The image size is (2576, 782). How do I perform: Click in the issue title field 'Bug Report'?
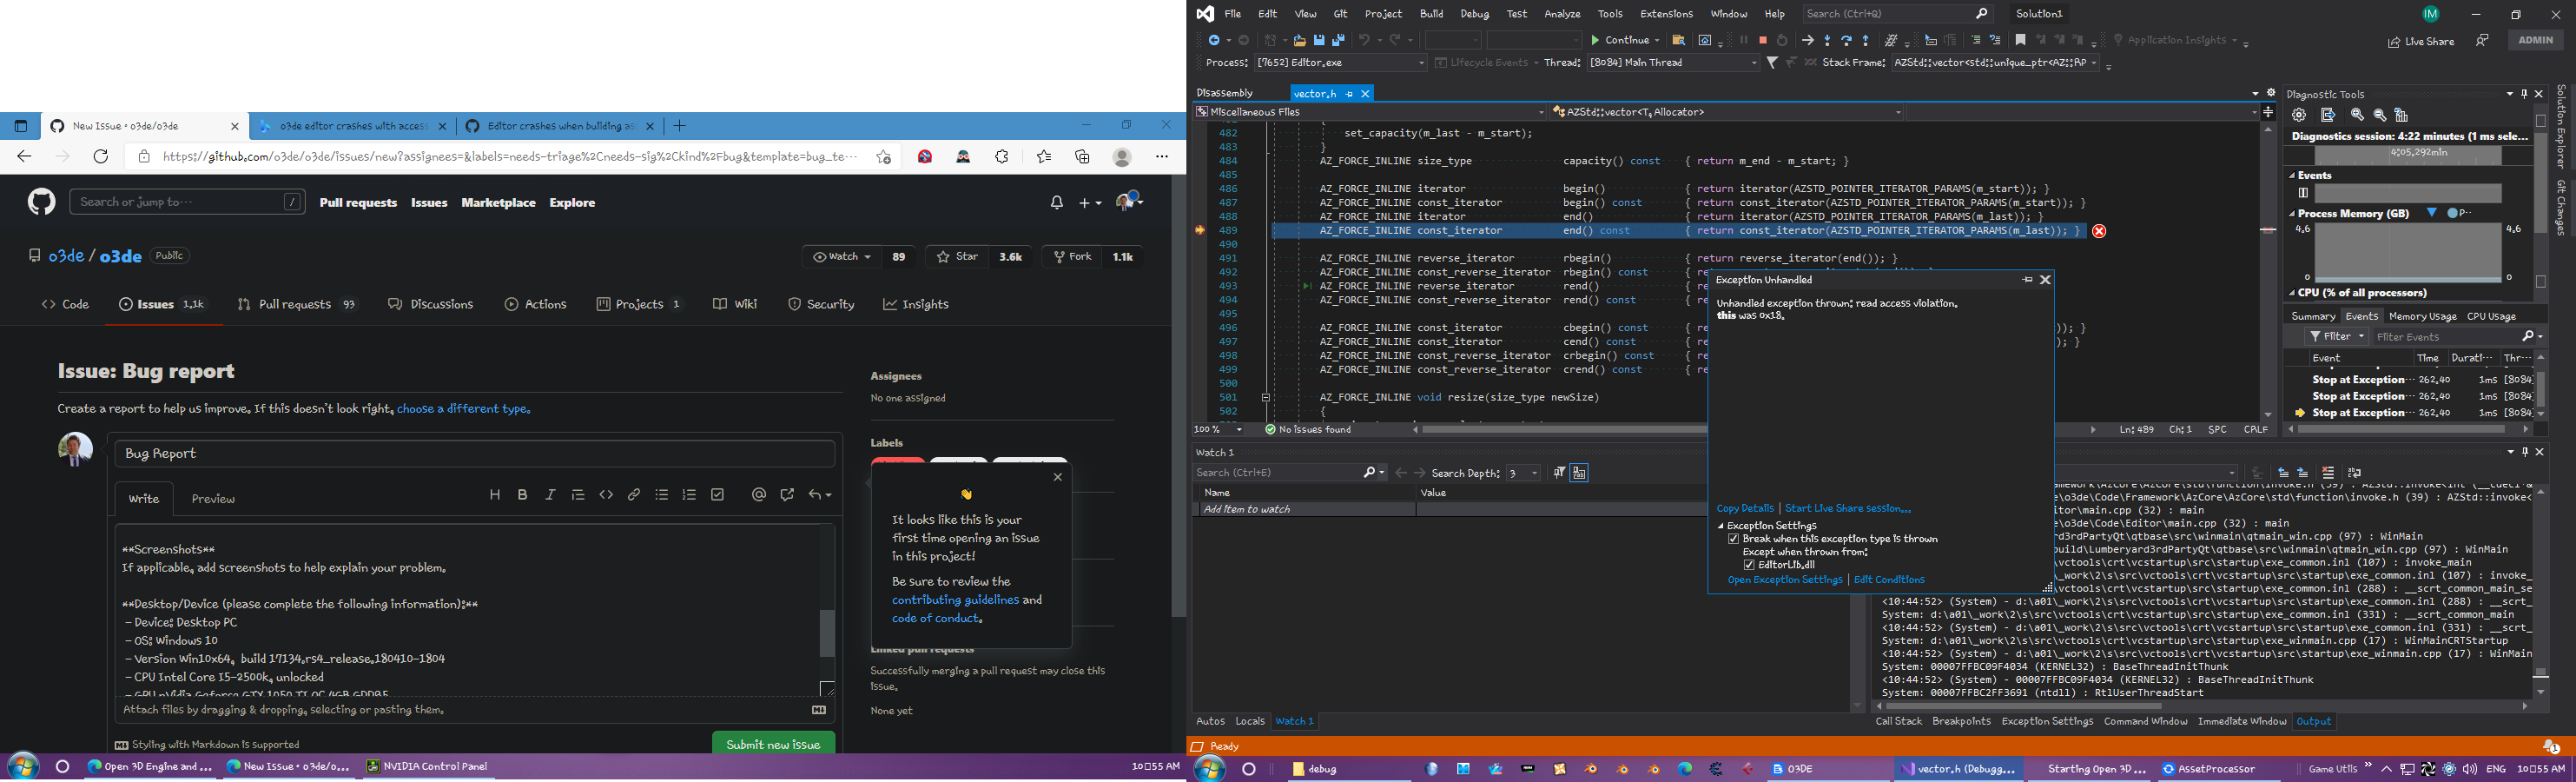pos(475,454)
